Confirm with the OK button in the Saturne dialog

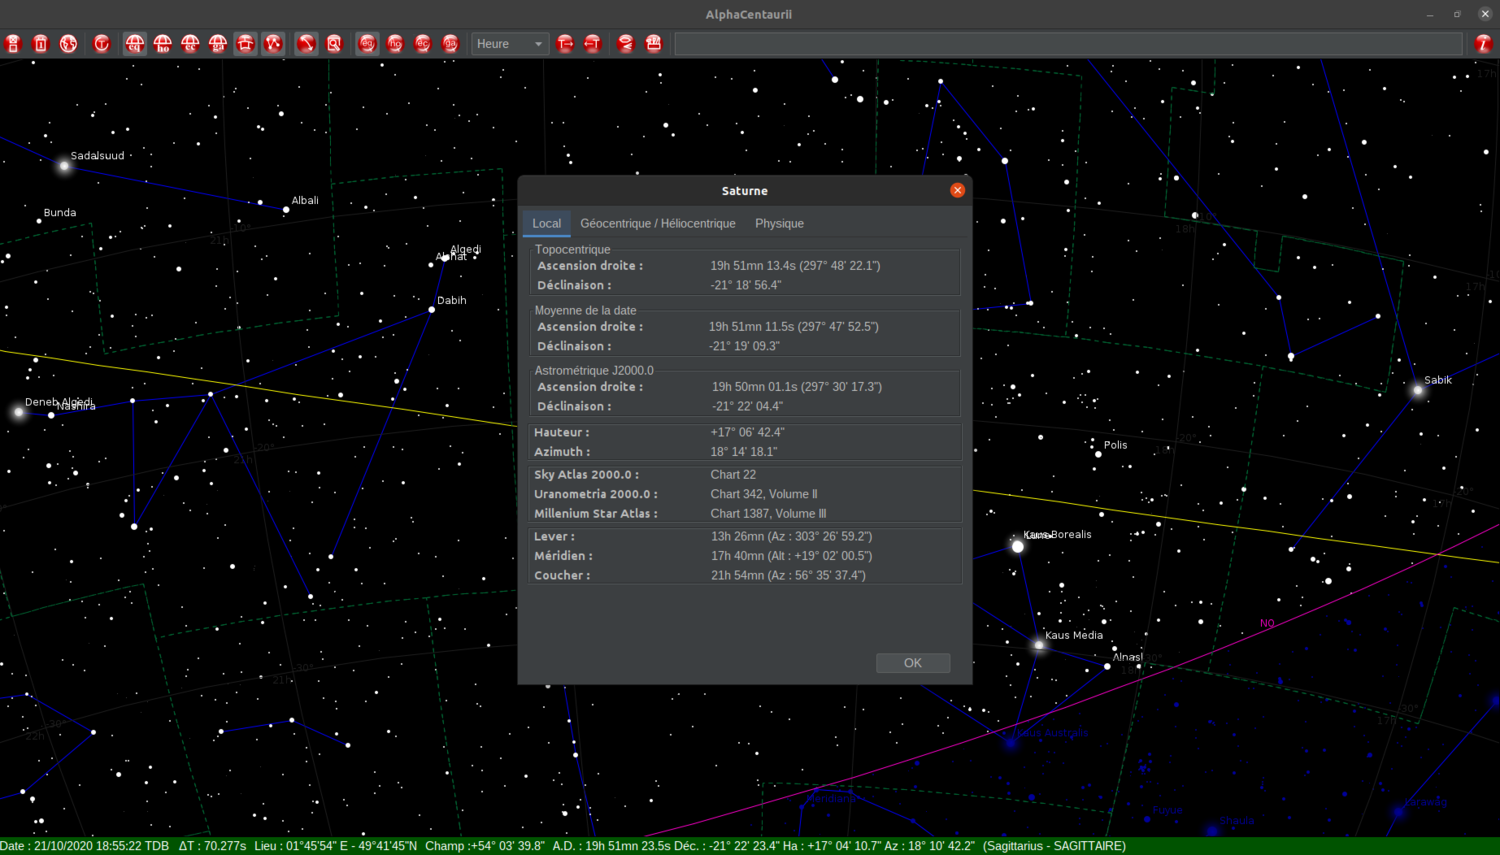tap(912, 662)
